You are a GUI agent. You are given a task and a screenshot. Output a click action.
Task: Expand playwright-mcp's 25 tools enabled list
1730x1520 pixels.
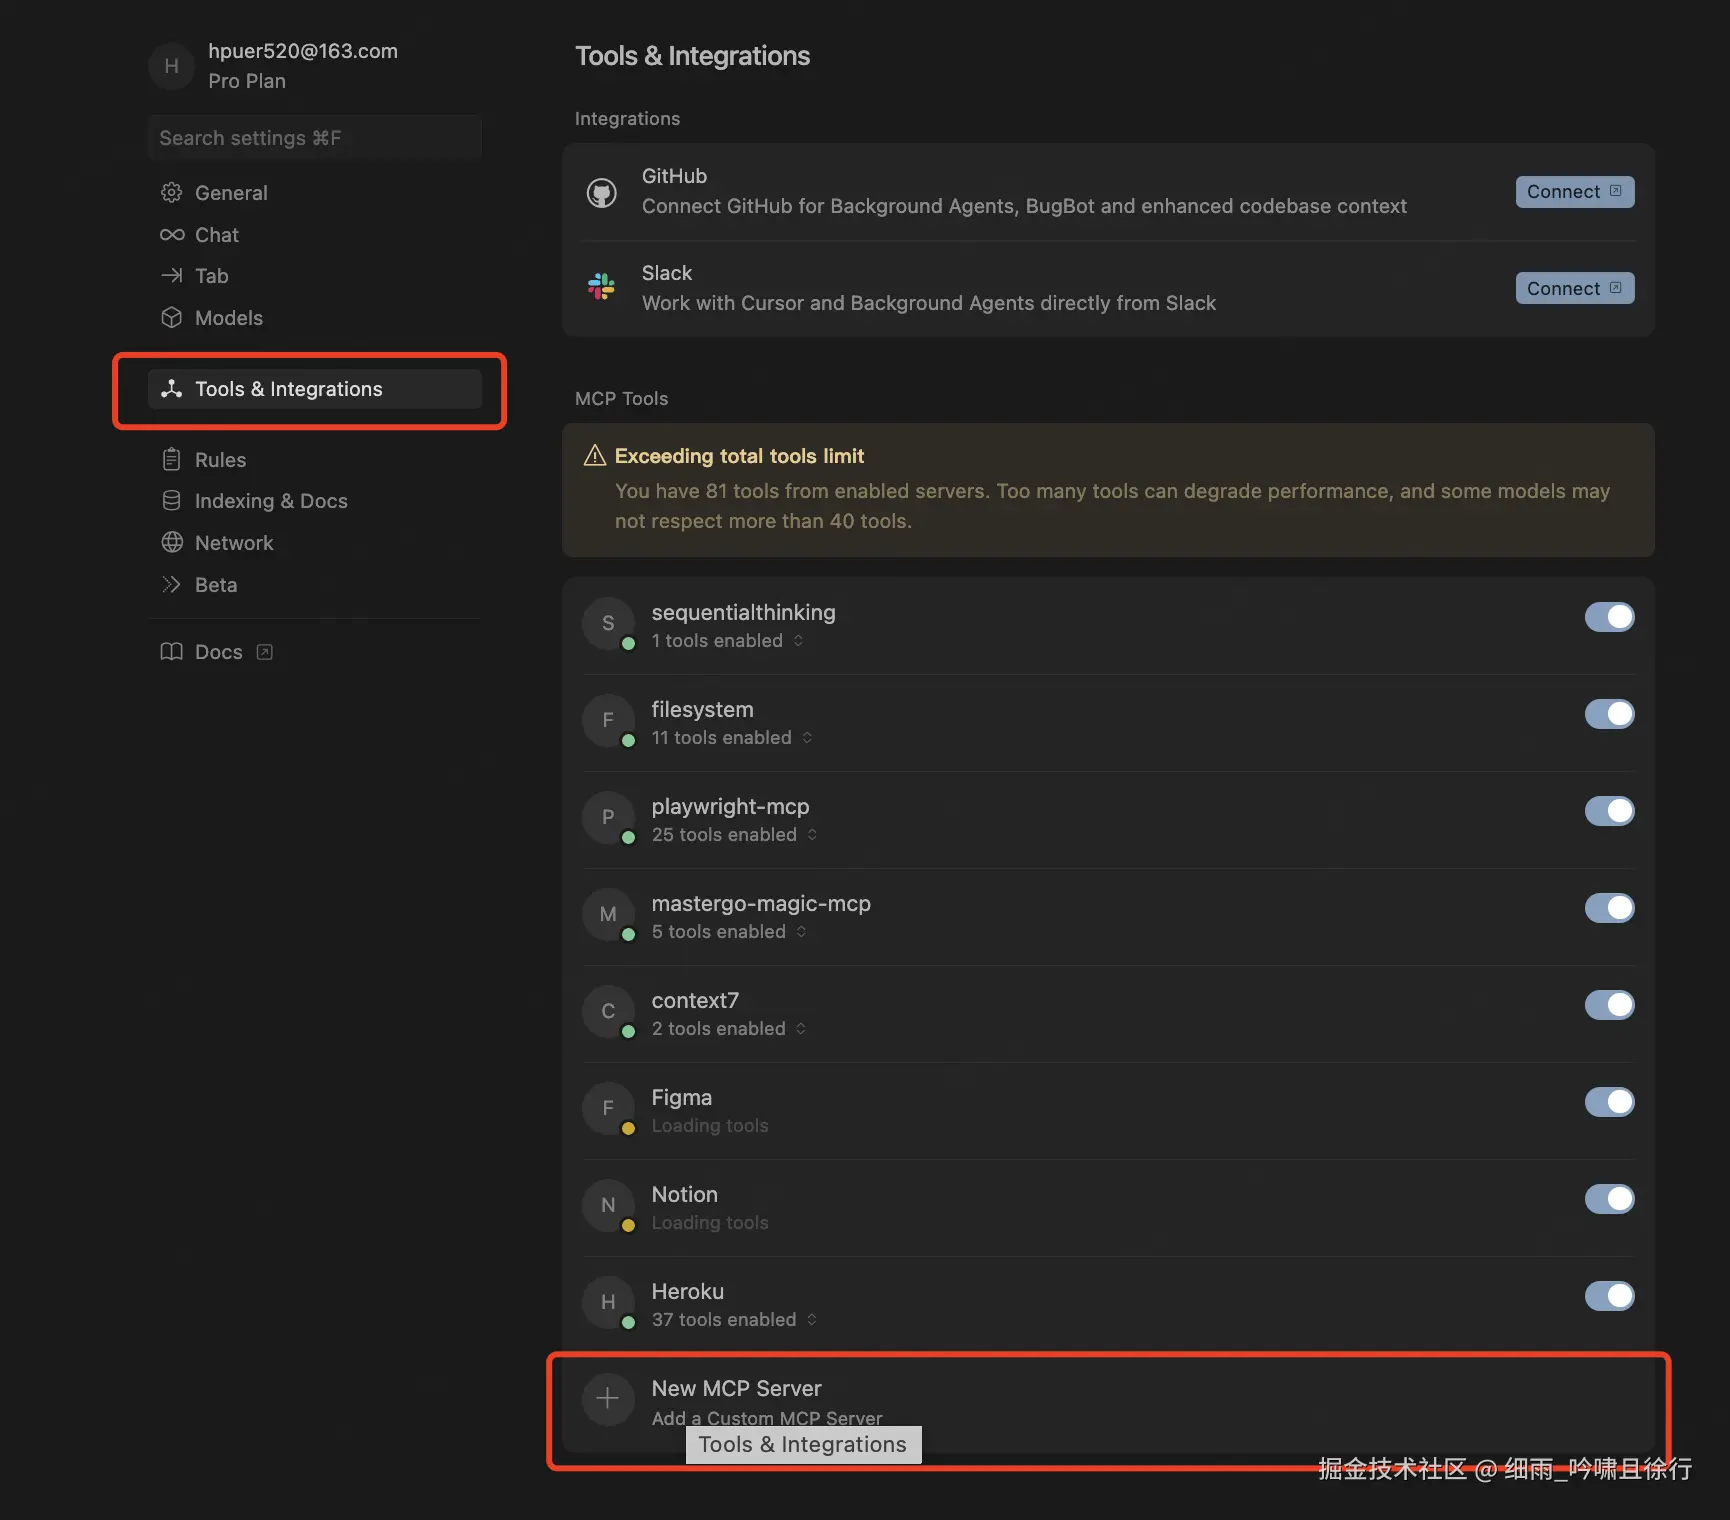tap(735, 835)
